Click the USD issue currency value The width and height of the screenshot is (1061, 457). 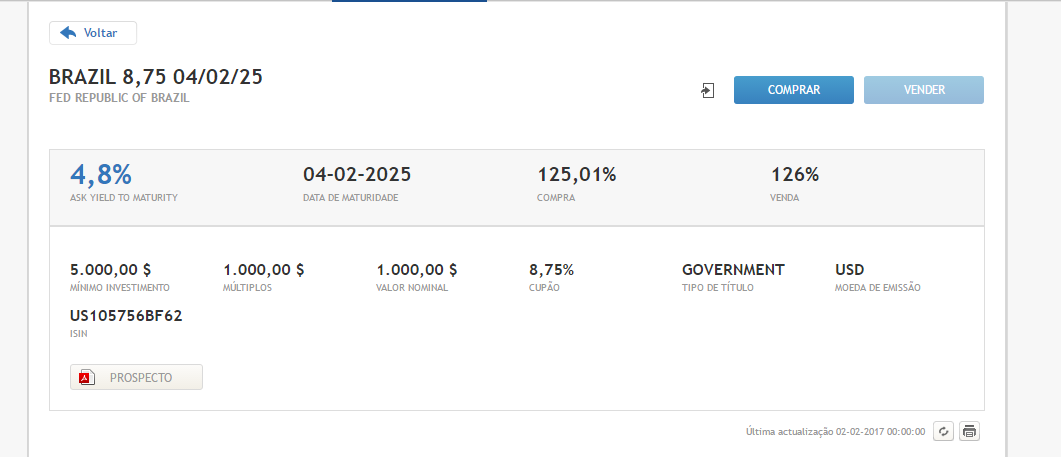tap(850, 269)
